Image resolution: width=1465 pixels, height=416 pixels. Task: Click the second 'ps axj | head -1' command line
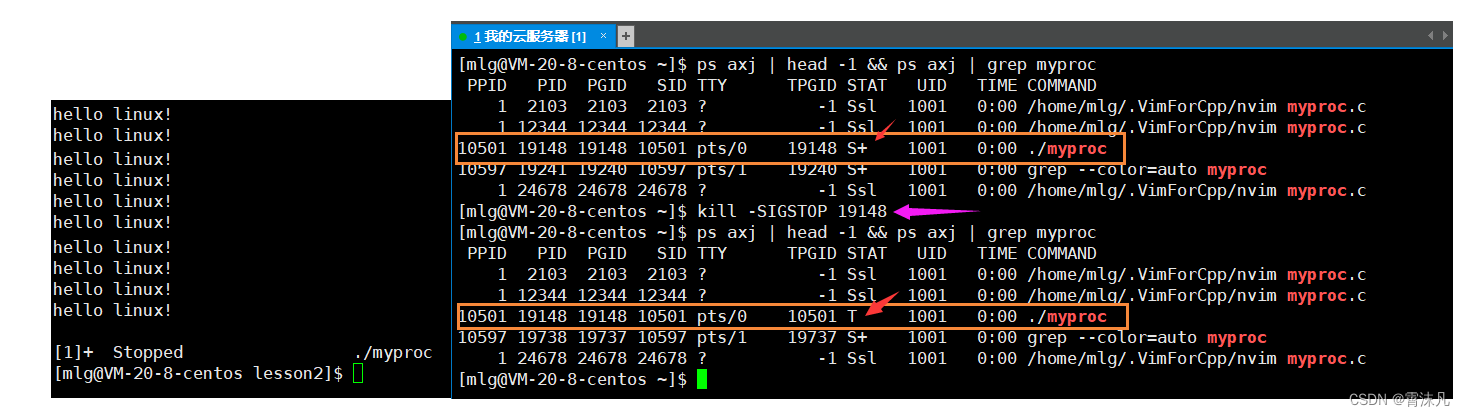[x=776, y=232]
